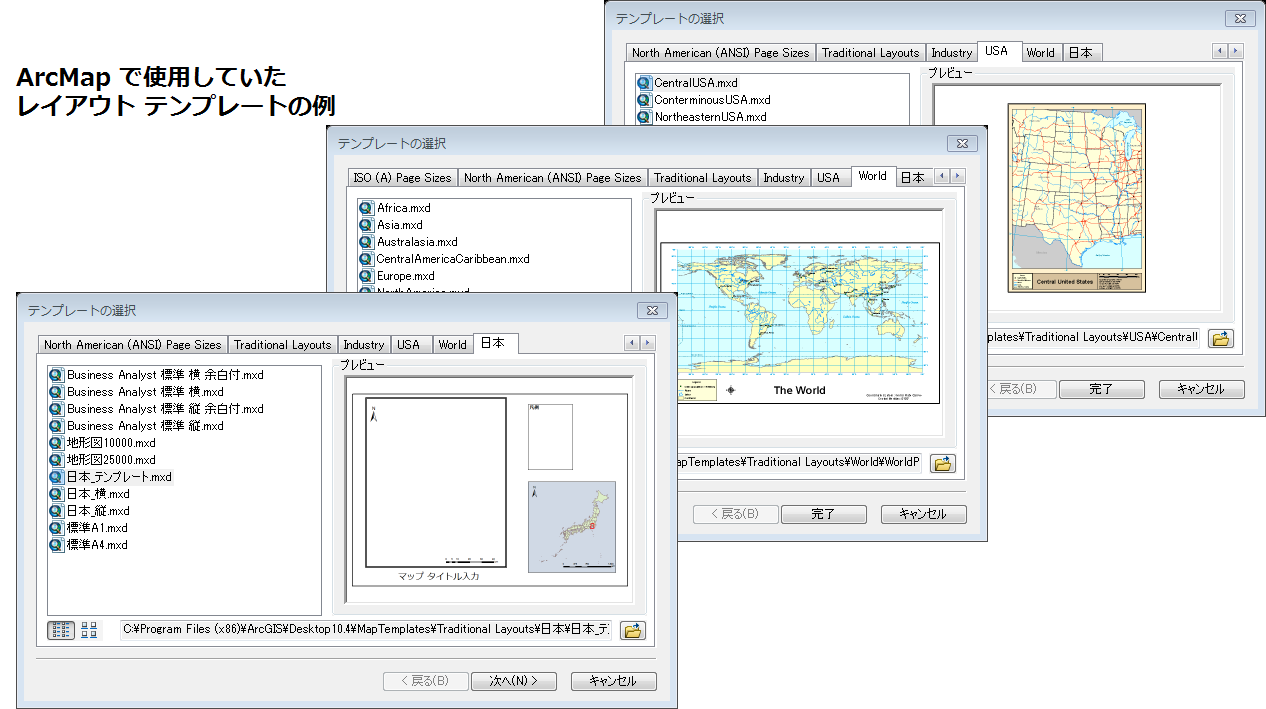1266x709 pixels.
Task: Switch to thumbnail view in 日本 dialog
Action: (x=90, y=630)
